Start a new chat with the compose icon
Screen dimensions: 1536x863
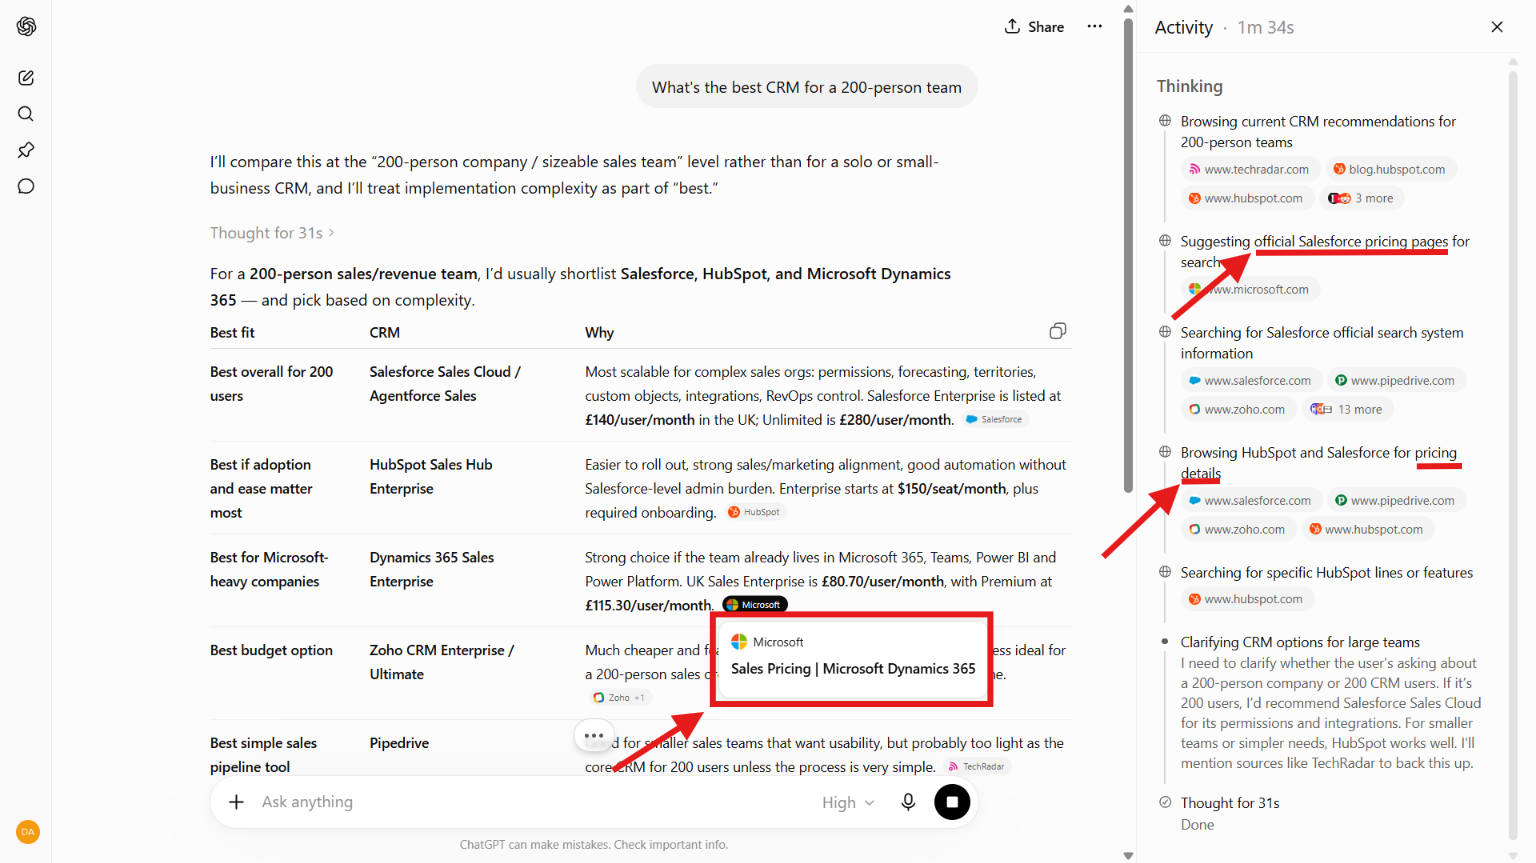(26, 78)
